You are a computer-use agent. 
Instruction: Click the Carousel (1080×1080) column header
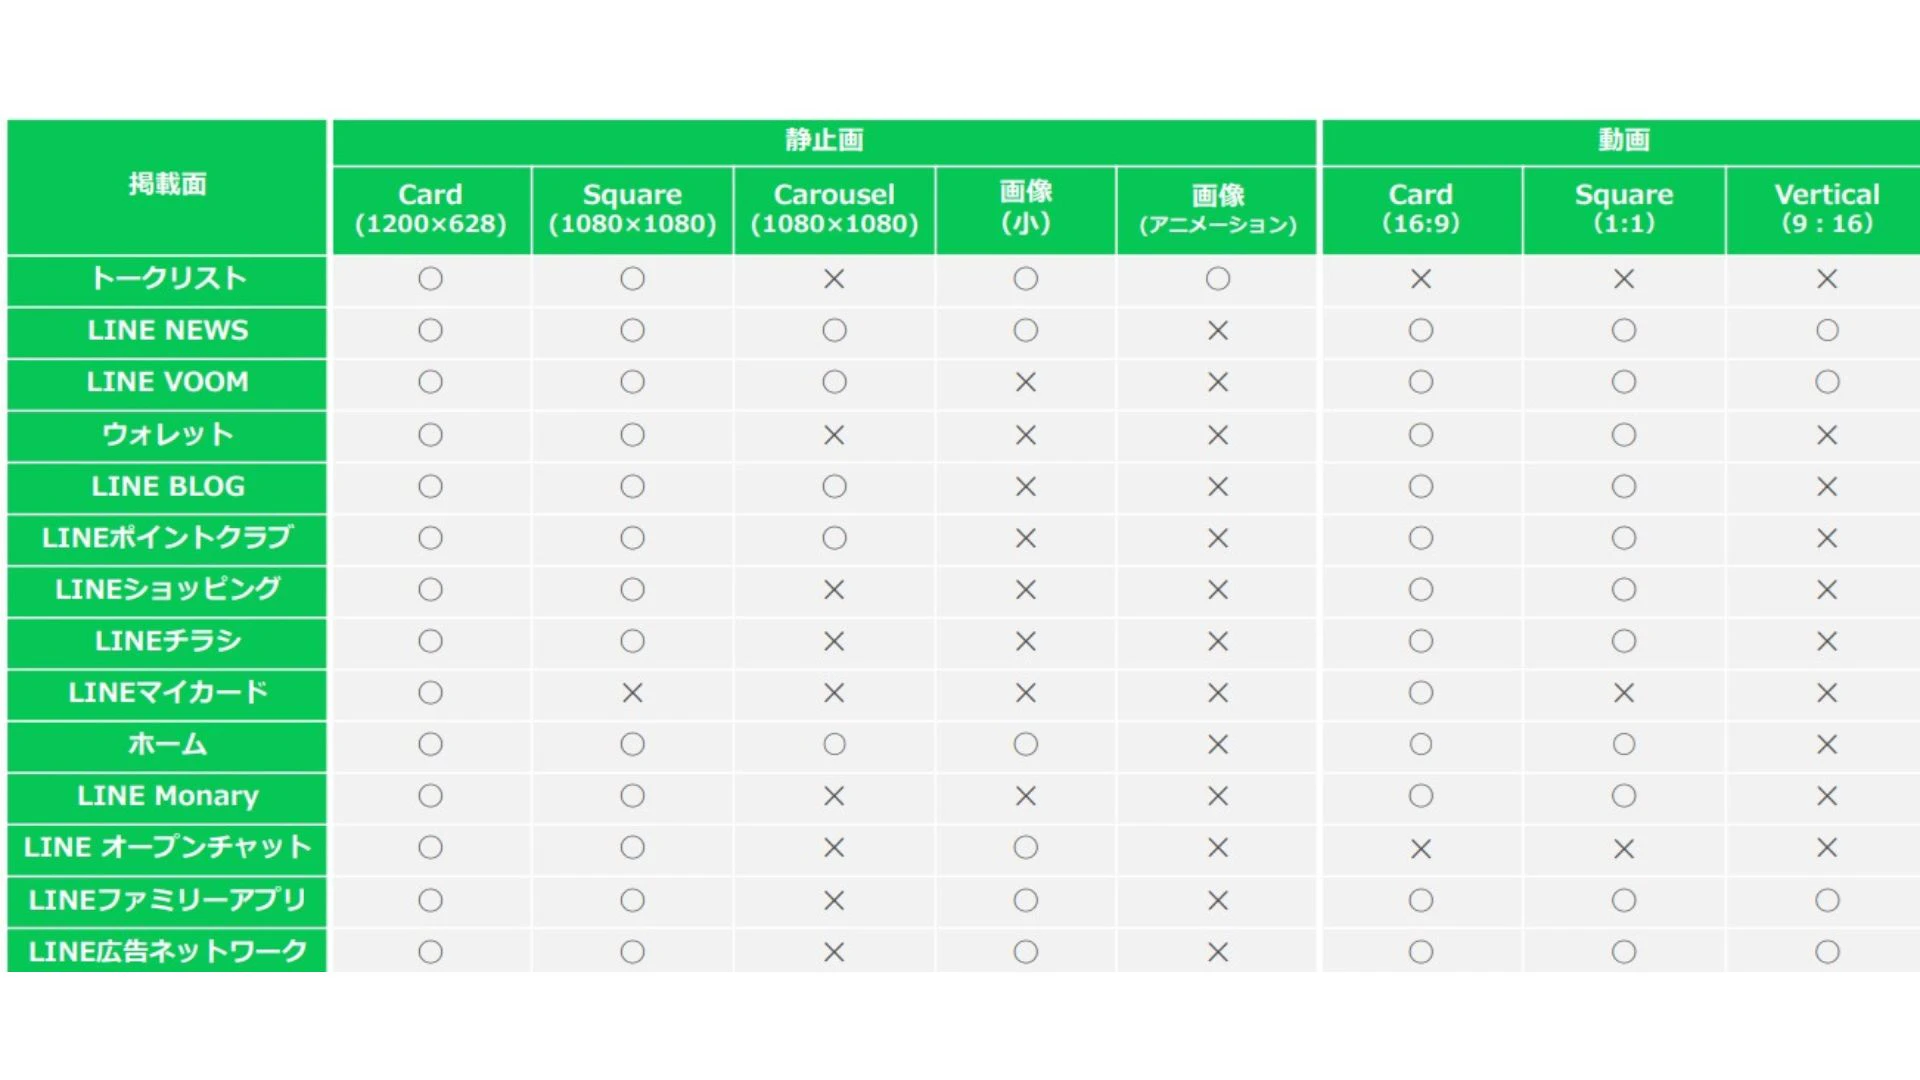[834, 209]
